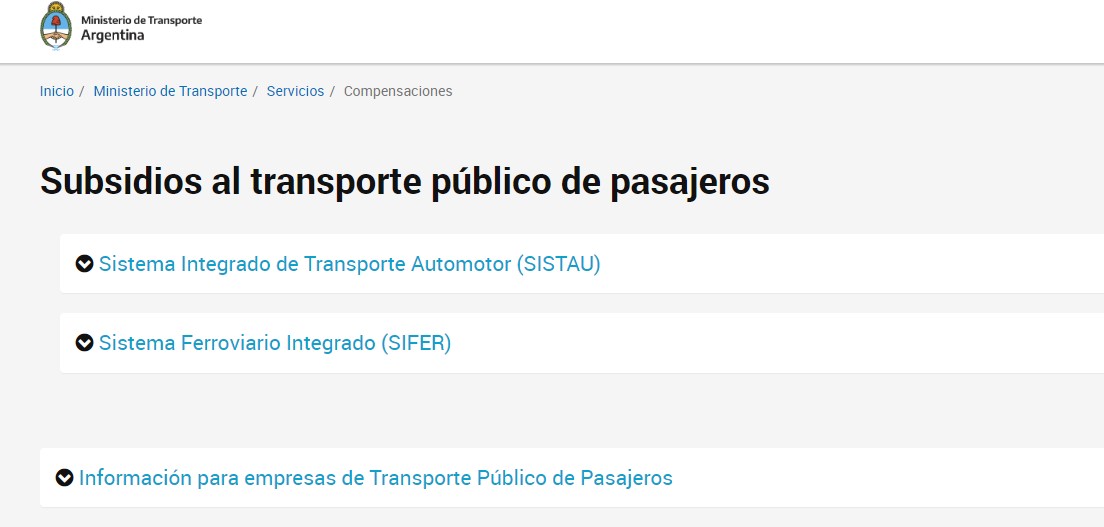Click the chevron icon beside Información para empresas
The height and width of the screenshot is (527, 1104).
coord(64,478)
